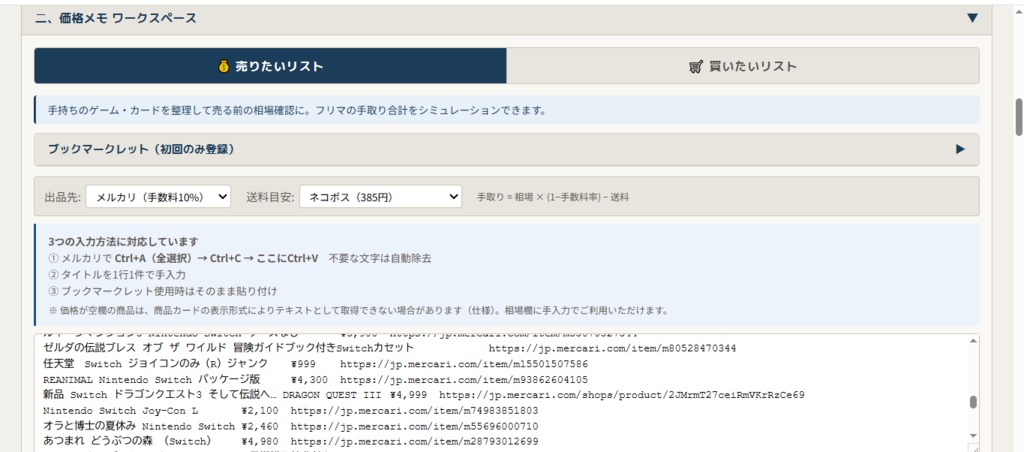Click the オラと博士の夏休み line
The image size is (1024, 452).
291,427
